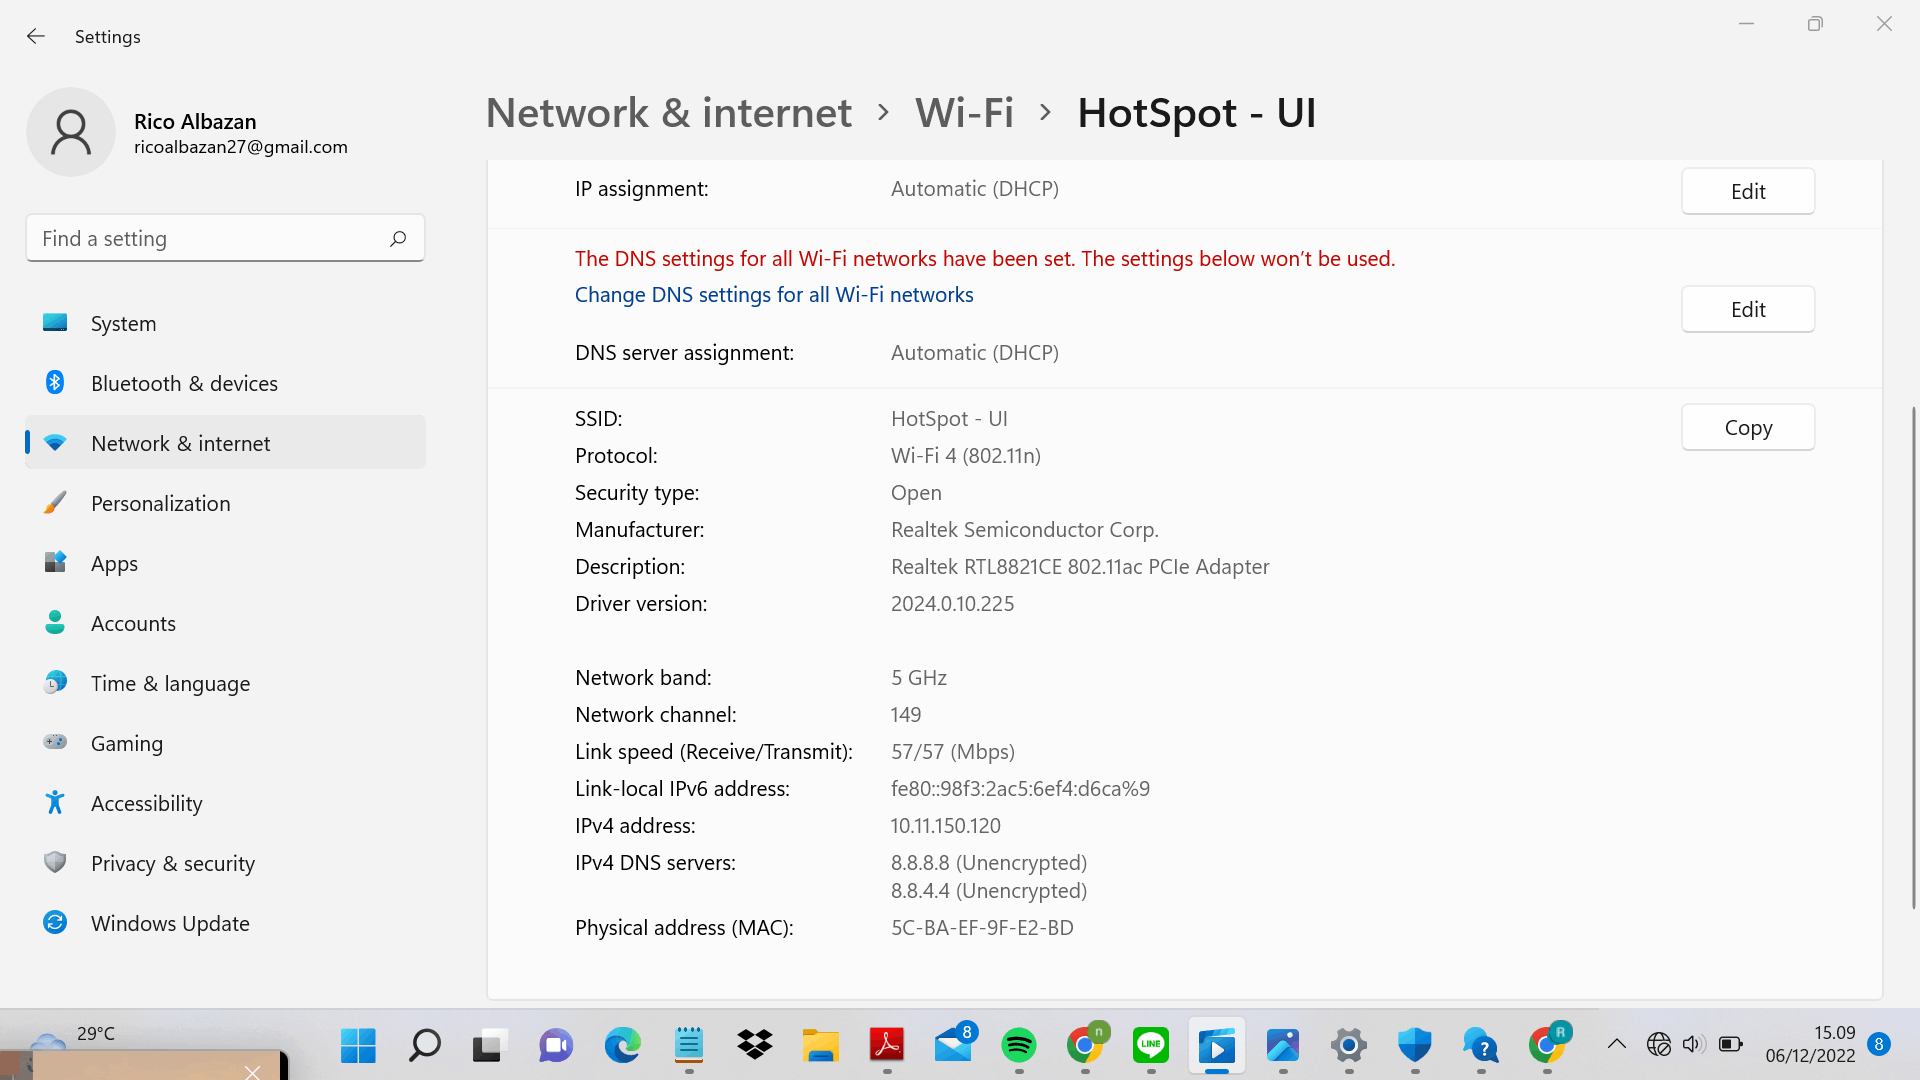Edit the IP assignment setting

tap(1747, 191)
